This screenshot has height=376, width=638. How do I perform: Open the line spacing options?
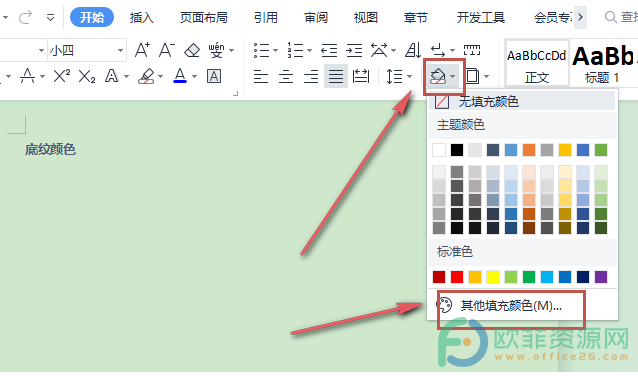[395, 76]
